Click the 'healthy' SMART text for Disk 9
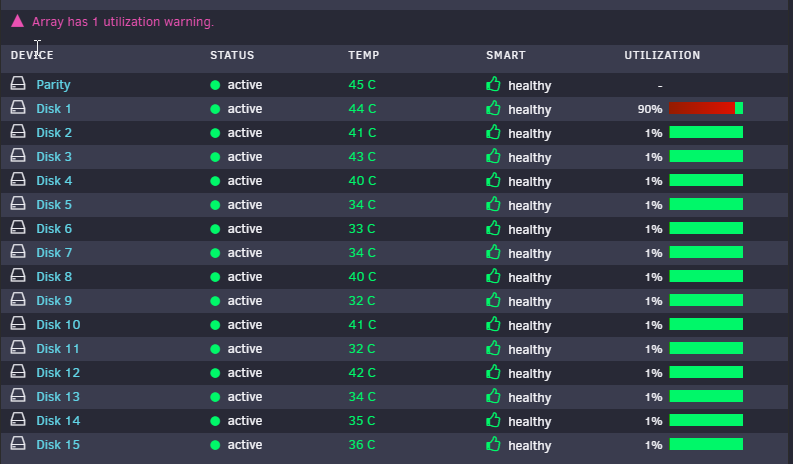Viewport: 793px width, 464px height. (530, 302)
